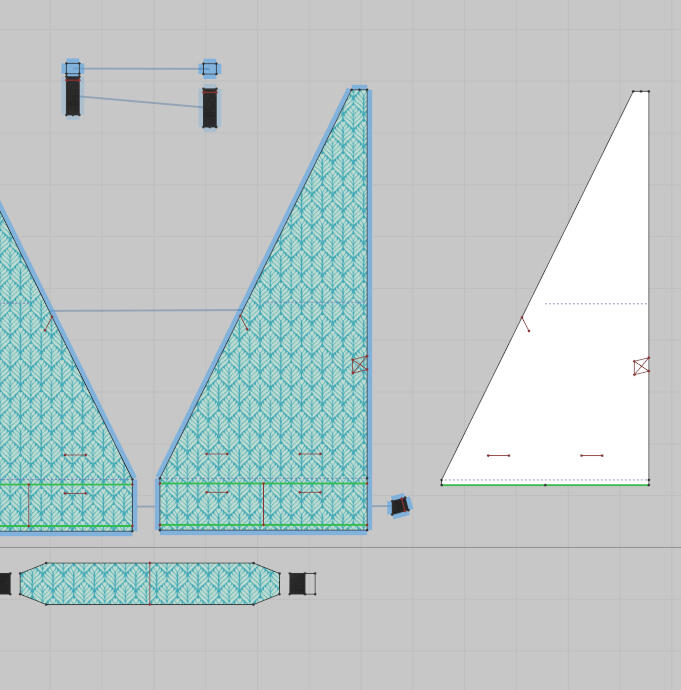
Task: Click the X-box stitch on patterned center piece
Action: [x=359, y=365]
